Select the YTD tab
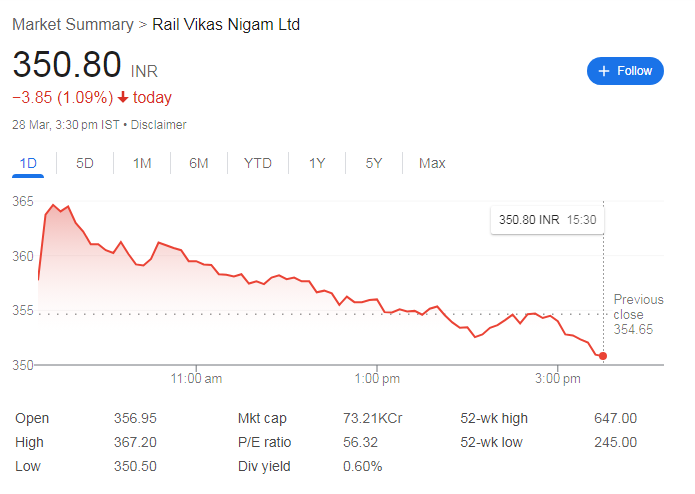Viewport: 695px width, 494px height. coord(258,163)
